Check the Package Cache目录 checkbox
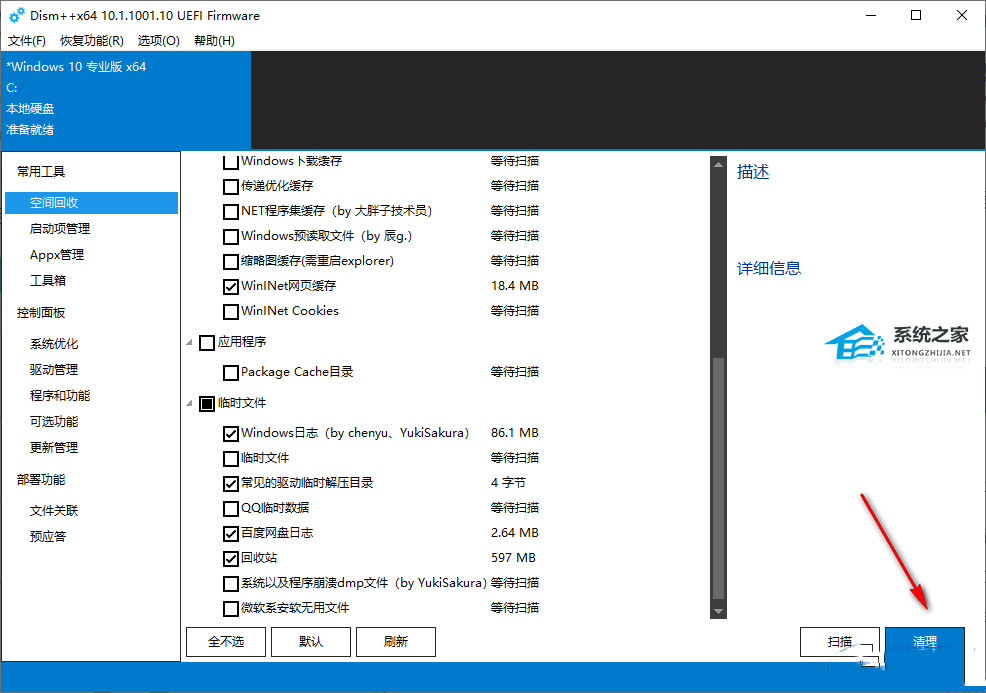This screenshot has width=986, height=693. point(231,373)
